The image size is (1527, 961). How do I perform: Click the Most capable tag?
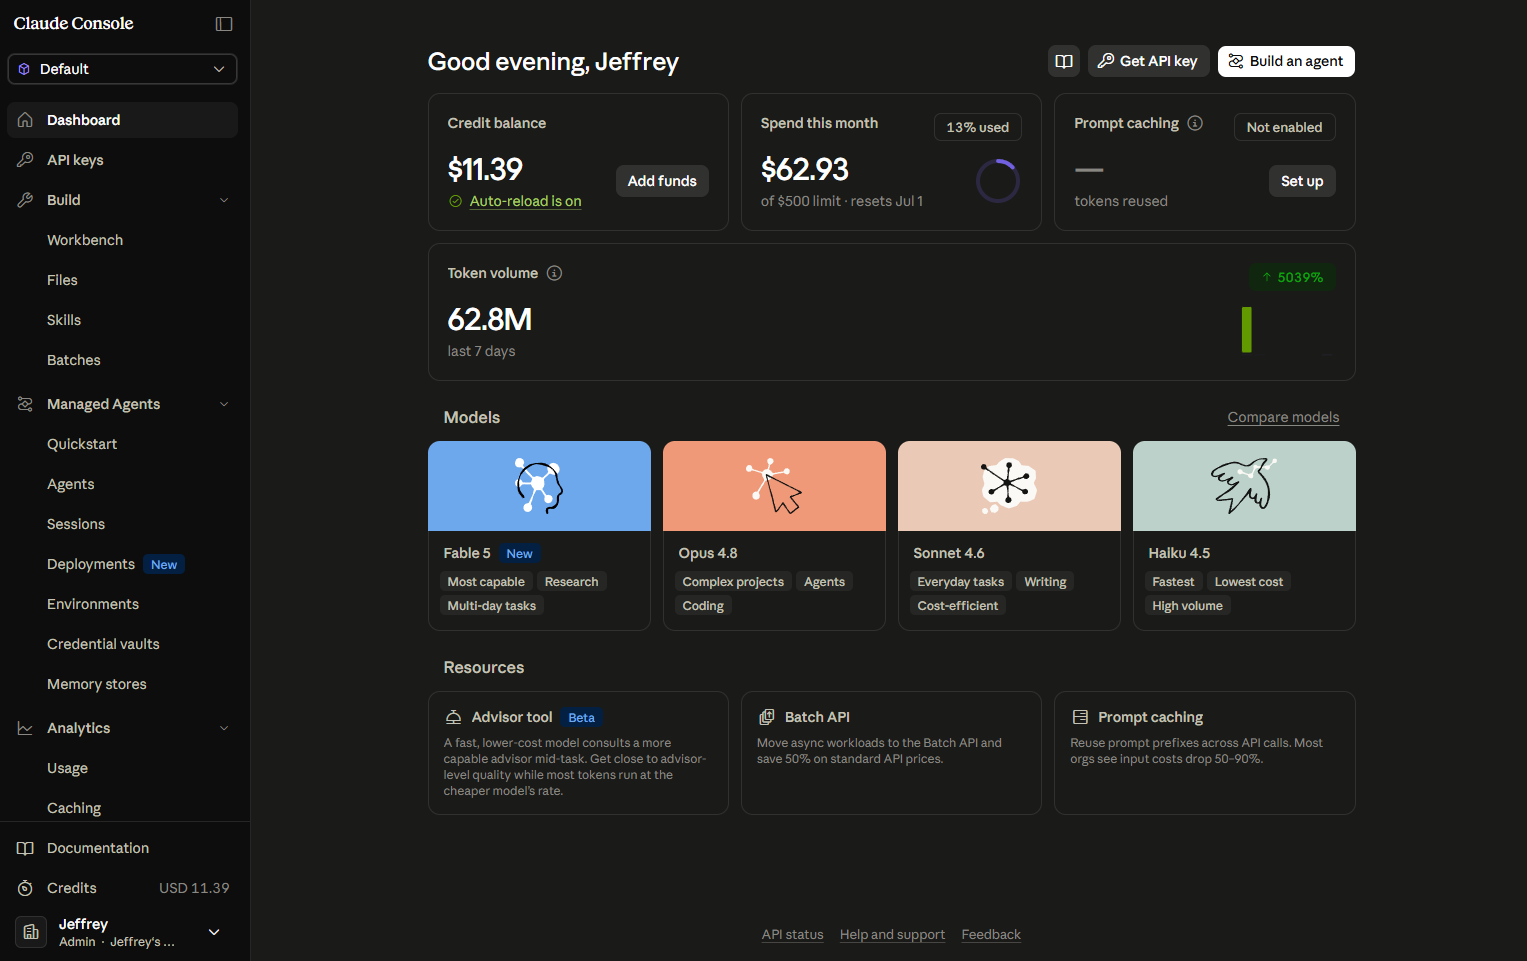pyautogui.click(x=486, y=581)
